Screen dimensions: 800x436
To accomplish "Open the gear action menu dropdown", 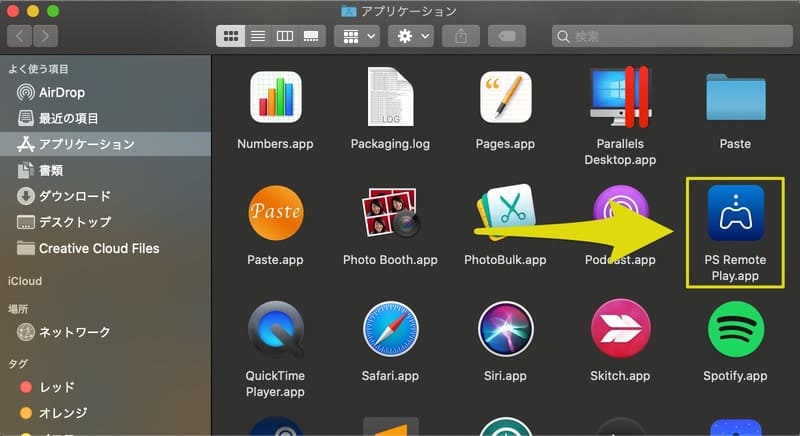I will (412, 36).
